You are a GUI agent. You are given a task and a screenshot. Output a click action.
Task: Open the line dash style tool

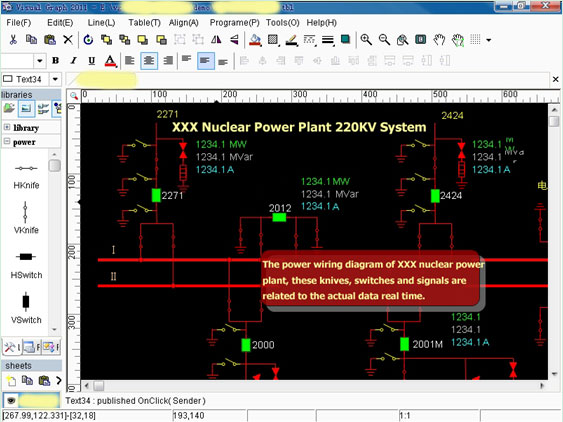click(310, 40)
